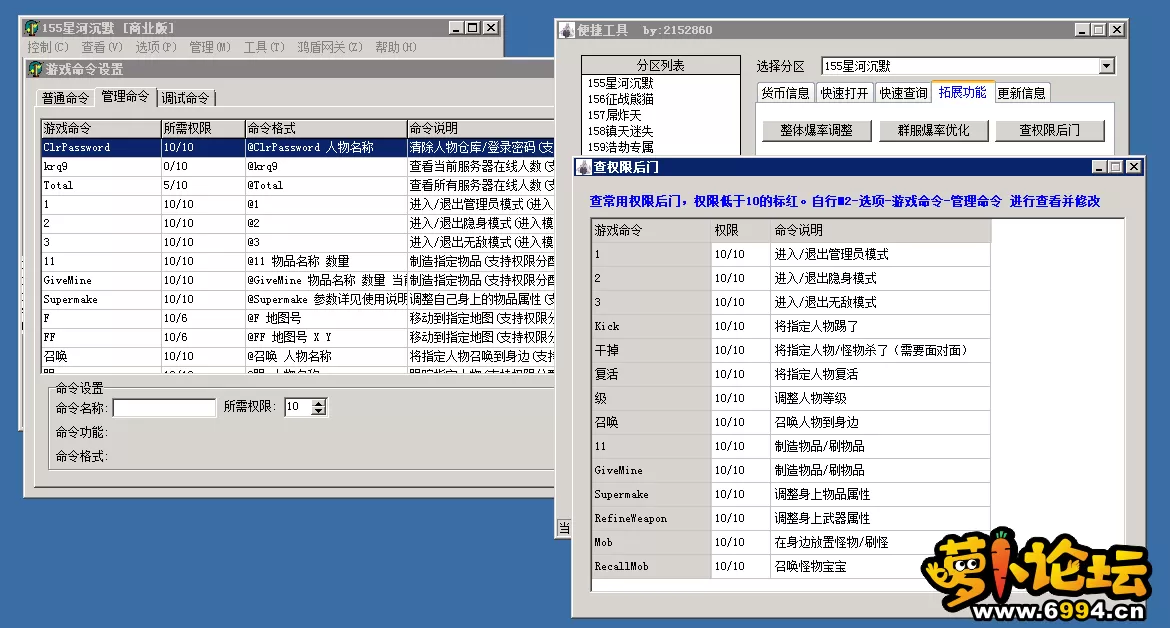Select the Kick row in 查权限后门

791,326
